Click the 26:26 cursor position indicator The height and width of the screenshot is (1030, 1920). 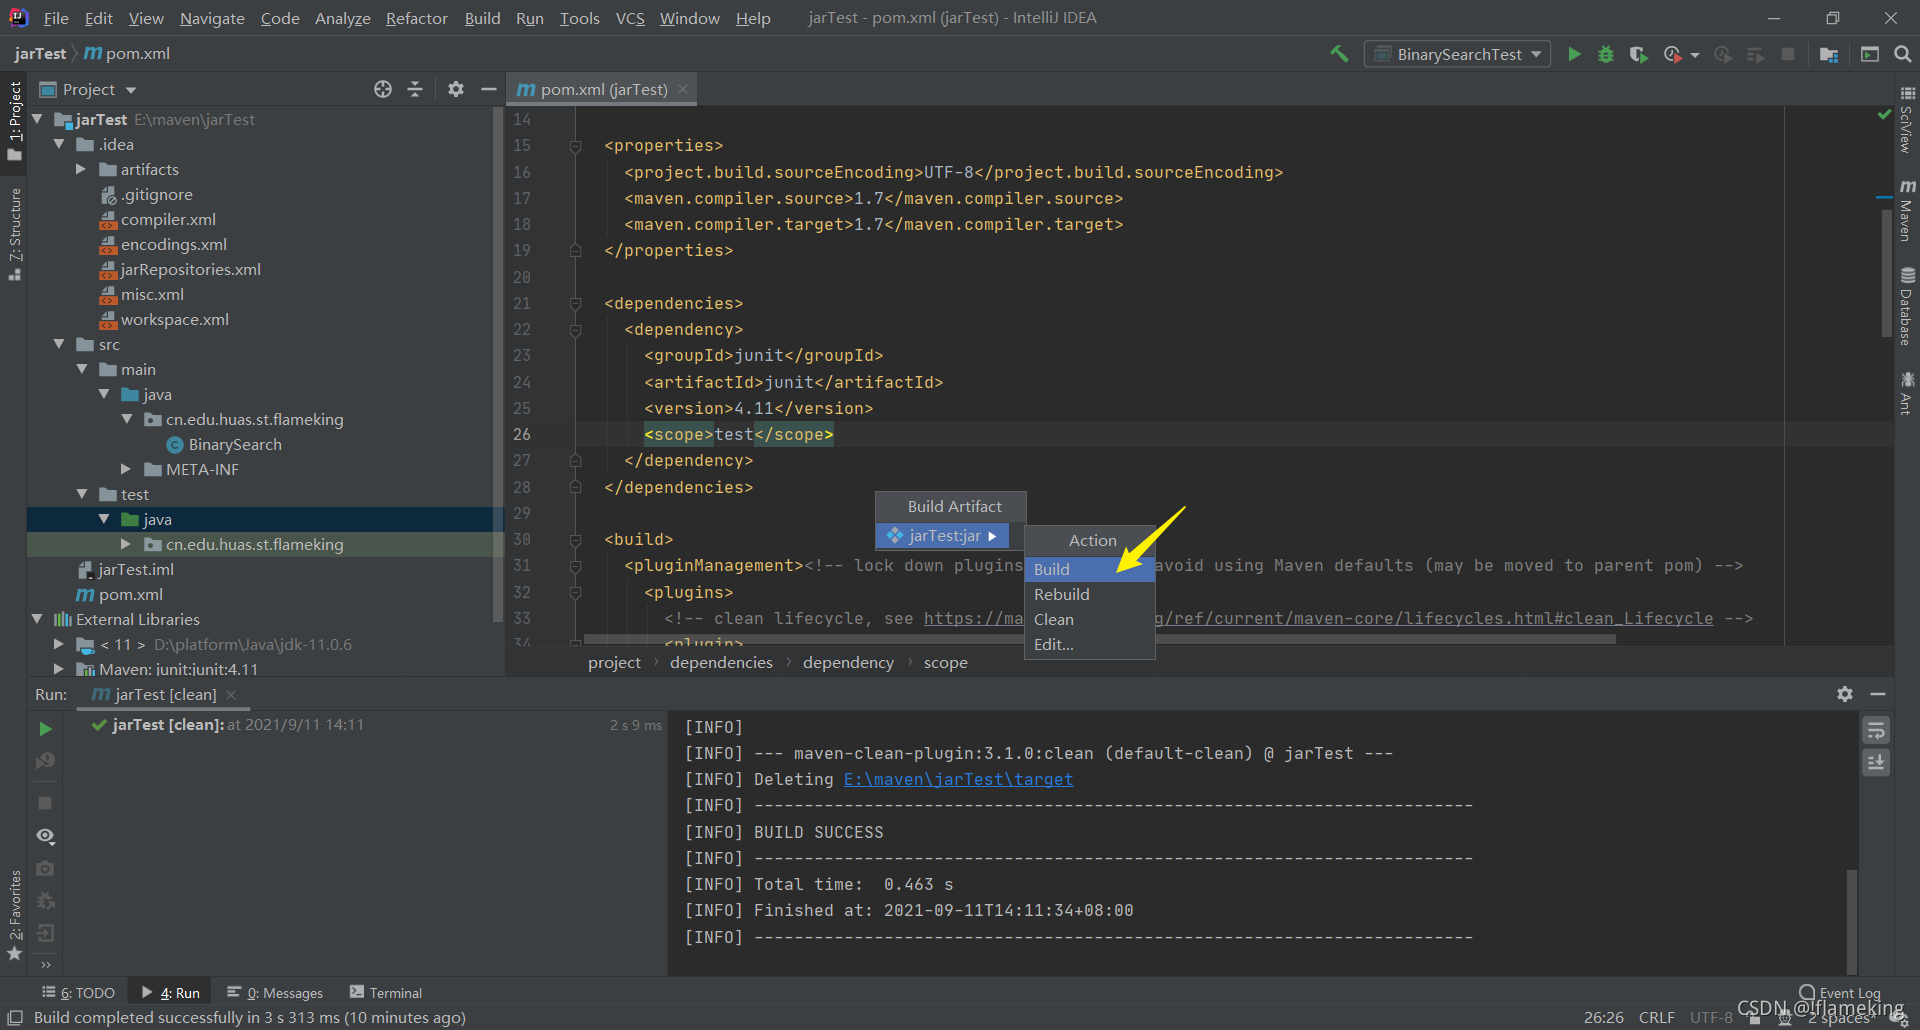pos(1603,1017)
